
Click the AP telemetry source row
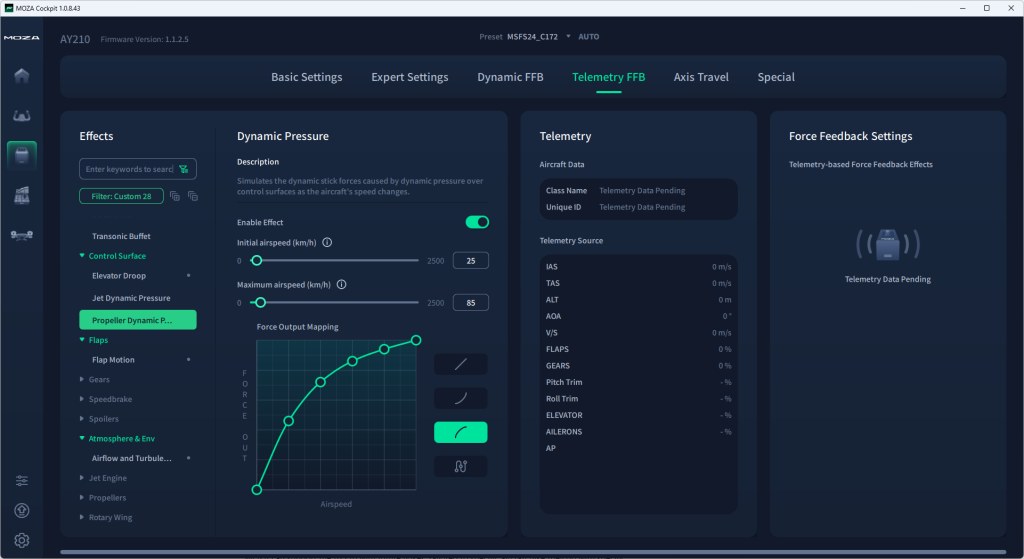(639, 448)
